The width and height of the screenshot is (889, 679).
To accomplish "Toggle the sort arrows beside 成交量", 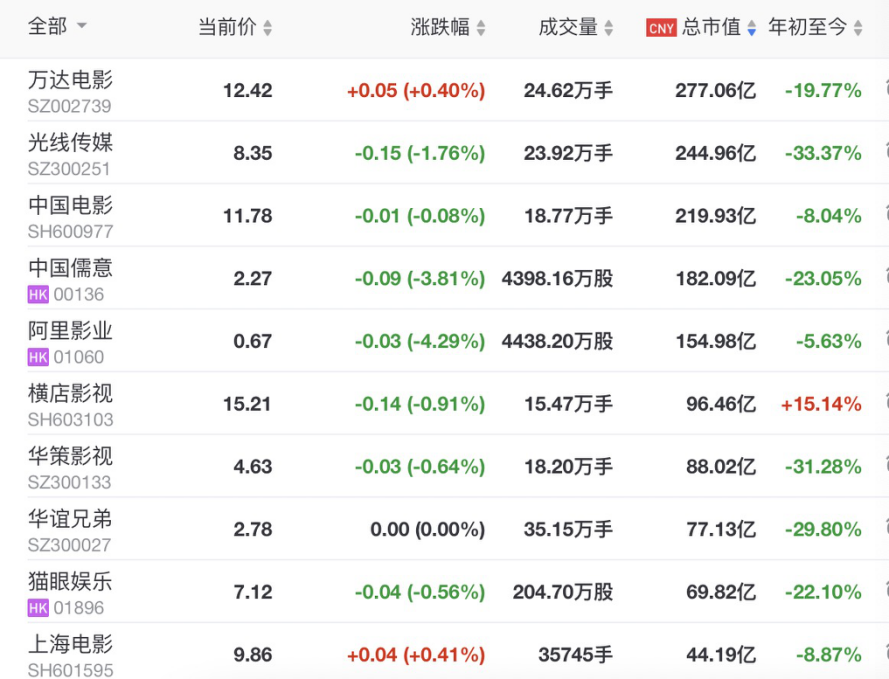I will (608, 29).
